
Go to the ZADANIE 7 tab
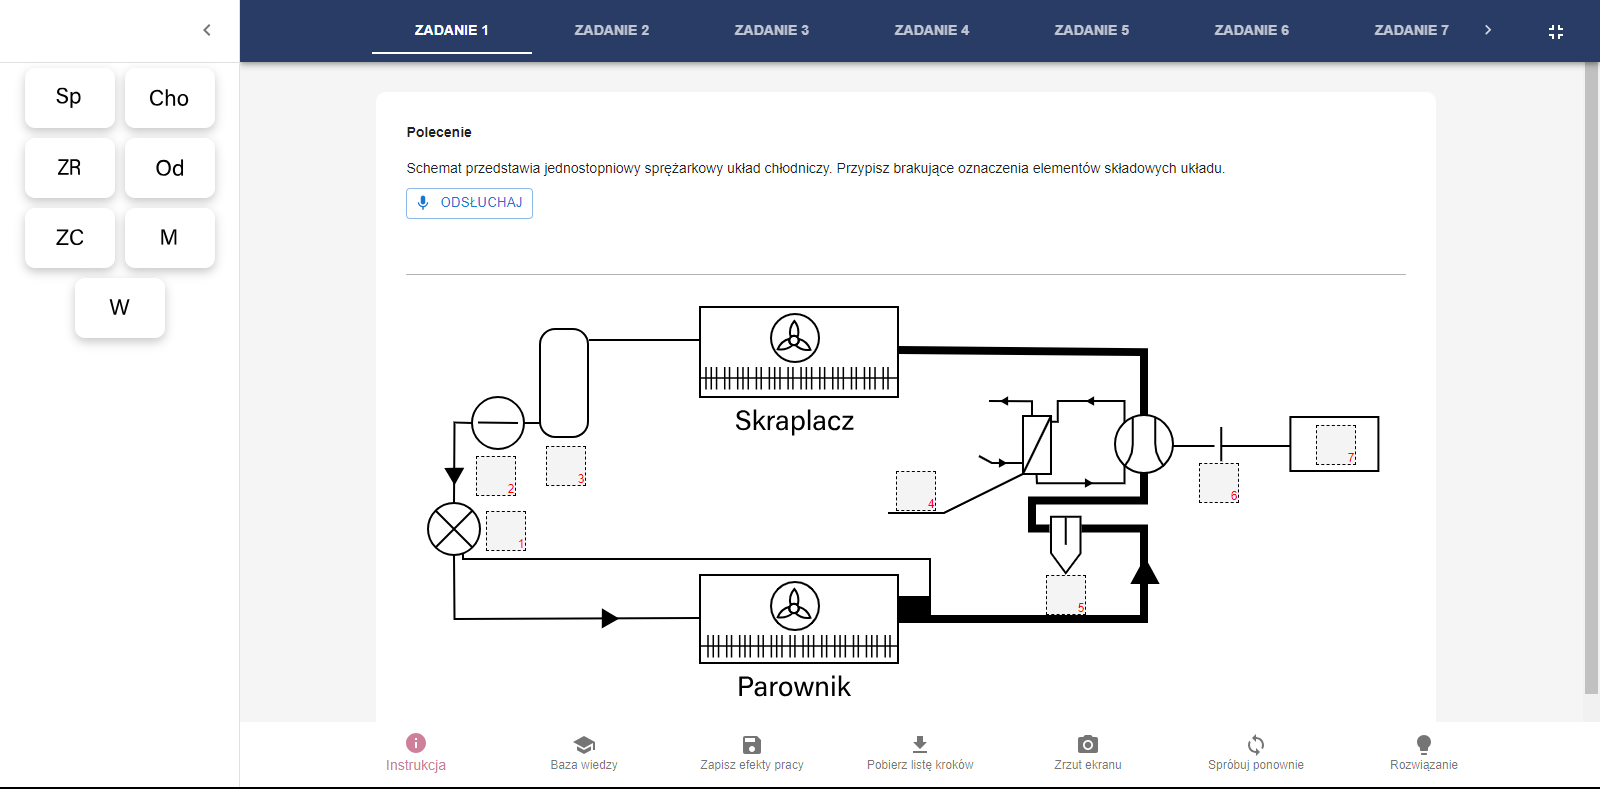tap(1411, 30)
